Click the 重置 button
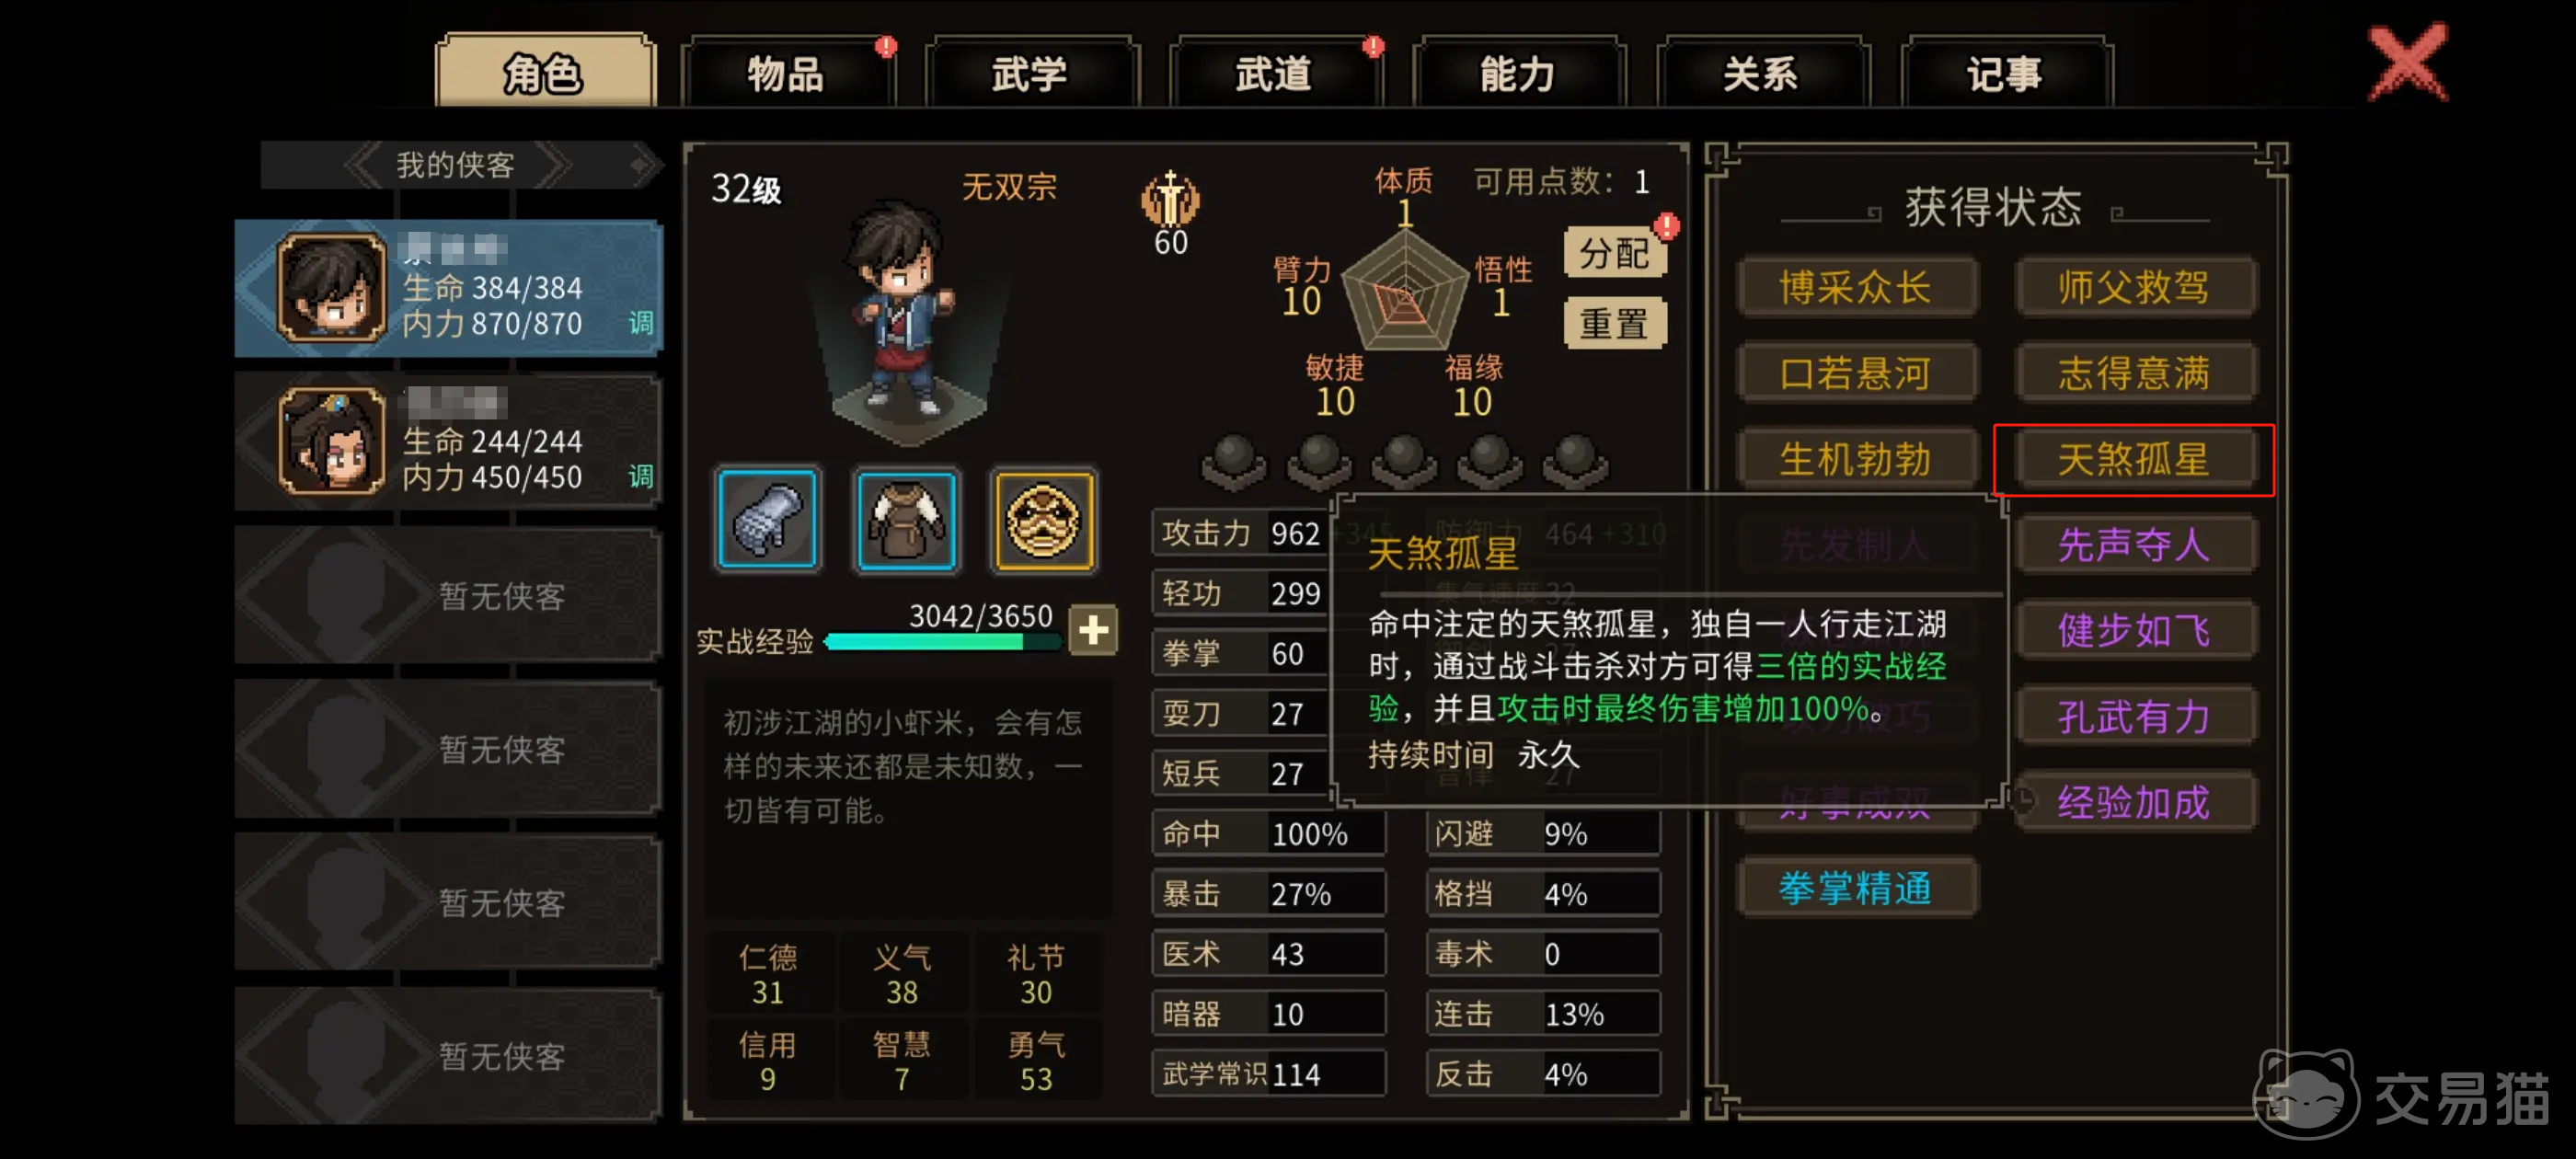The height and width of the screenshot is (1159, 2576). pos(1614,323)
